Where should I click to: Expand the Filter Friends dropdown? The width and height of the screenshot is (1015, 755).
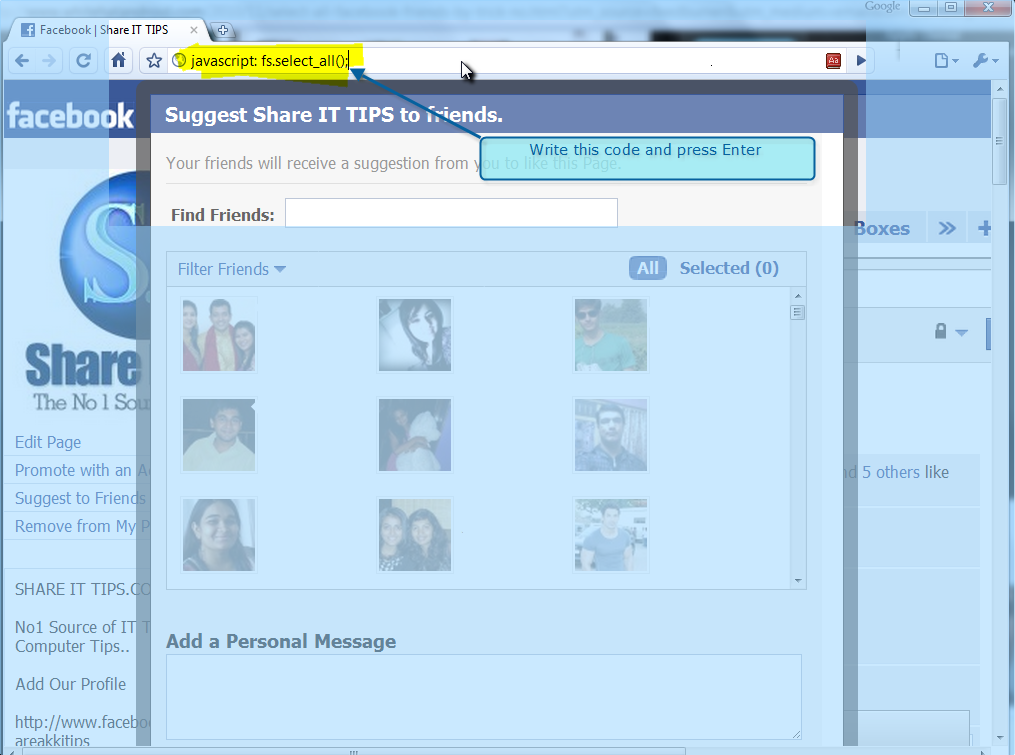pyautogui.click(x=232, y=269)
